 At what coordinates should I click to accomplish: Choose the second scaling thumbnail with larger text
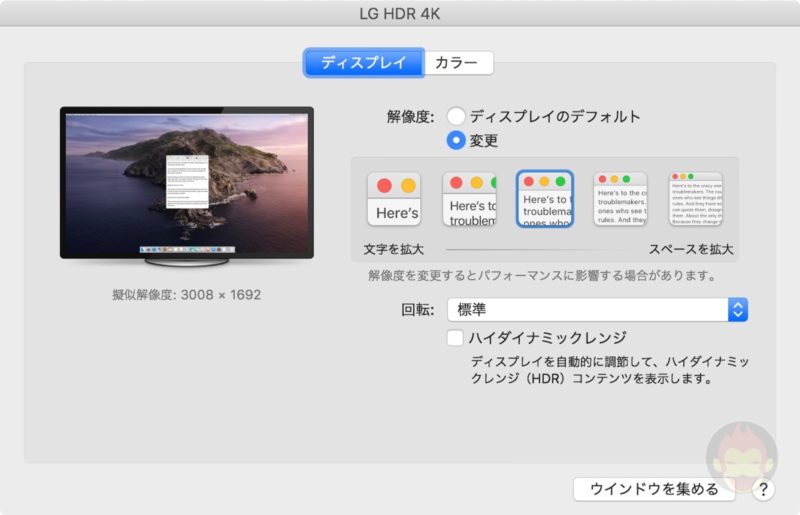tap(469, 199)
